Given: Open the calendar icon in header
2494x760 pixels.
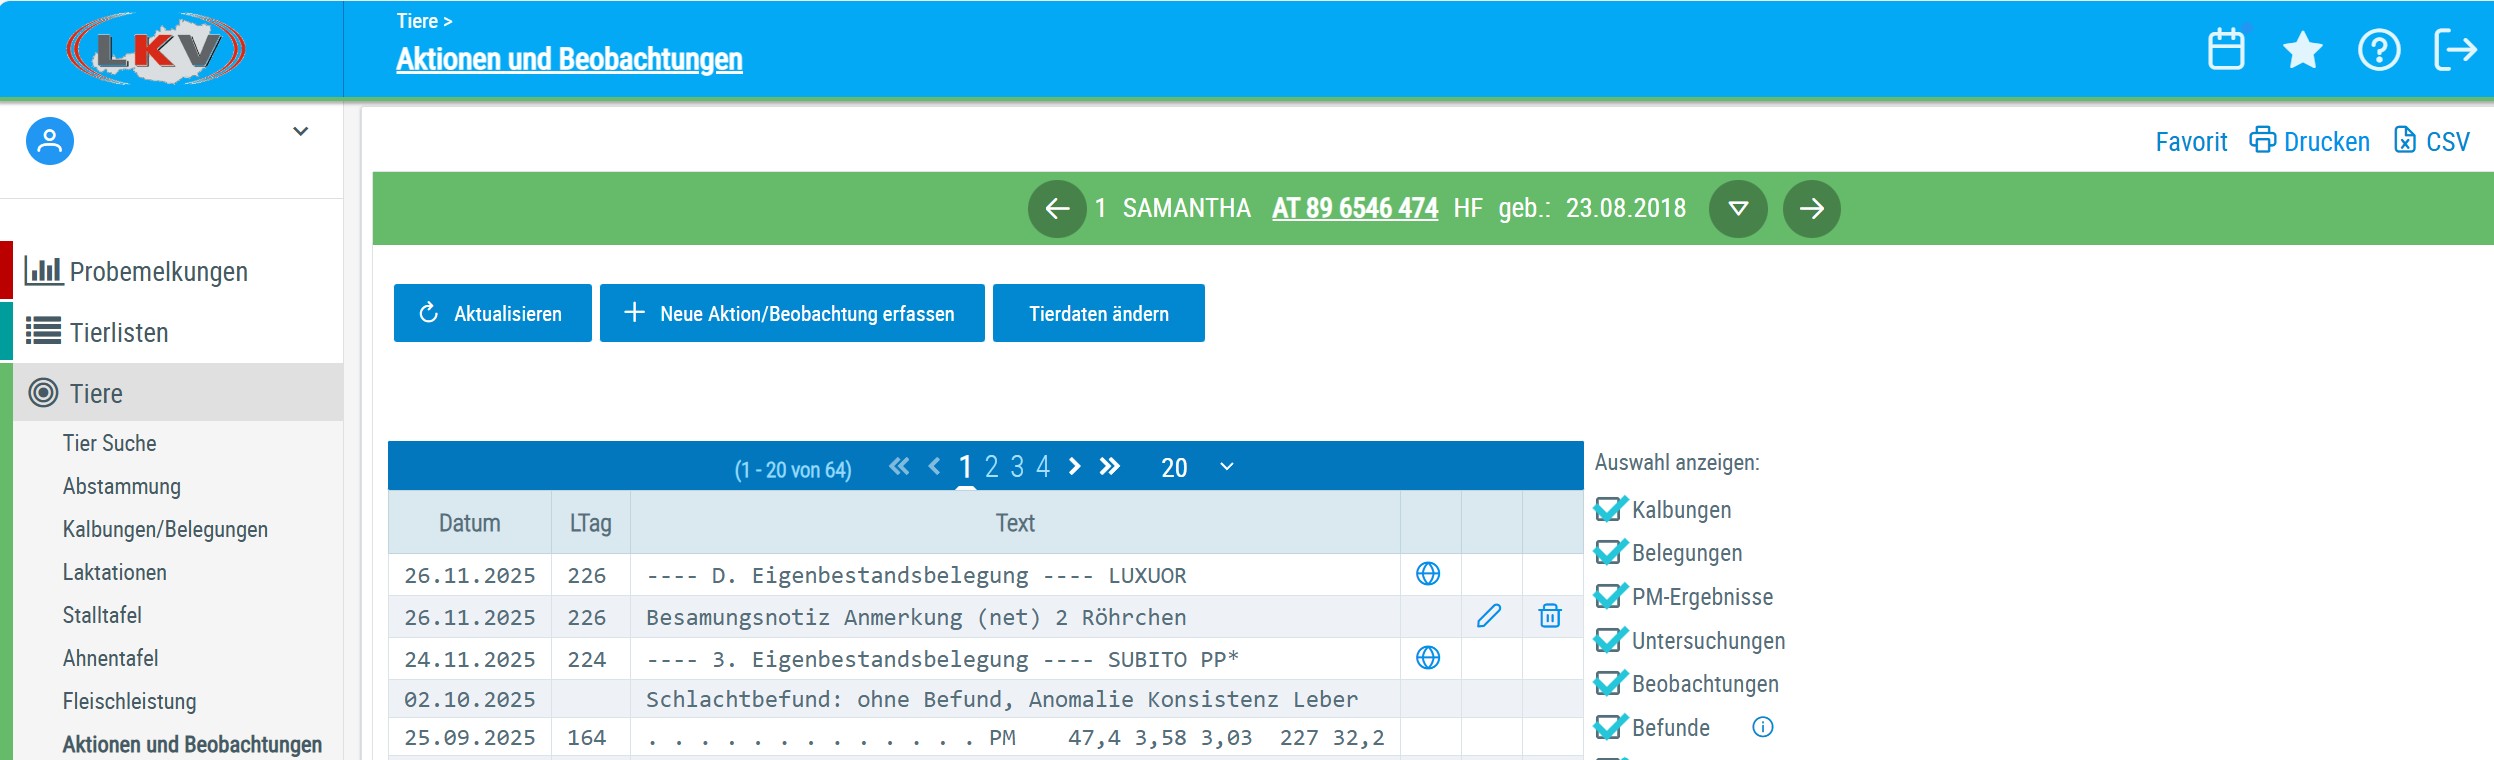Looking at the screenshot, I should click(x=2225, y=49).
